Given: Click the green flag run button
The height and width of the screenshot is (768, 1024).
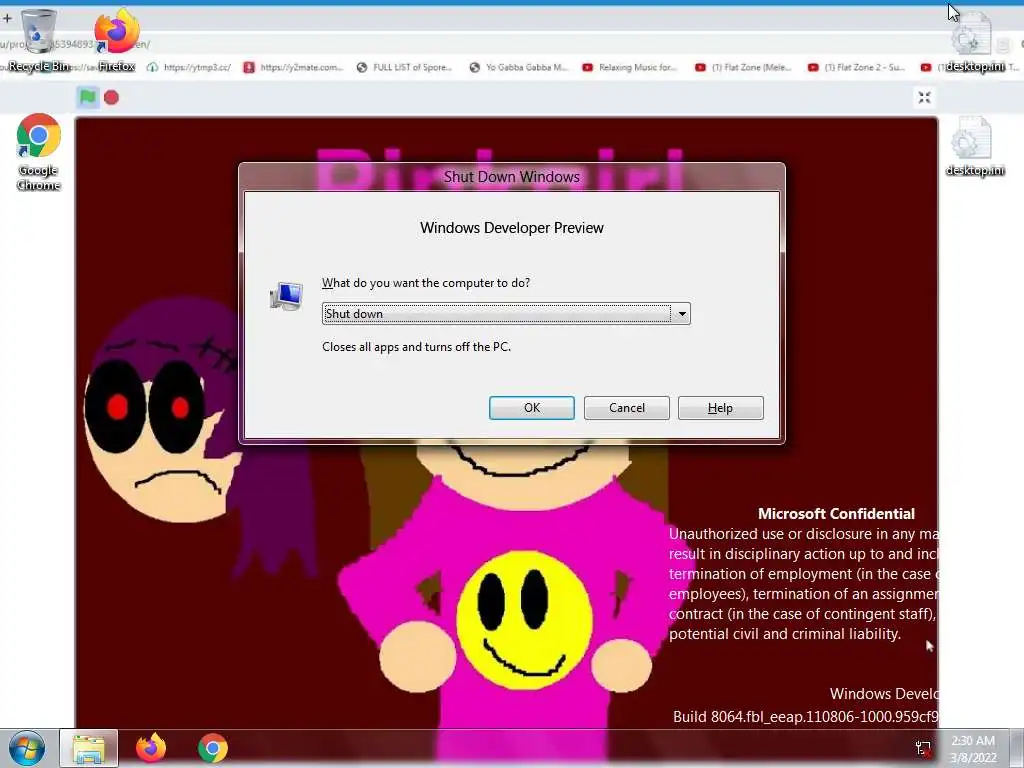Looking at the screenshot, I should [x=88, y=97].
